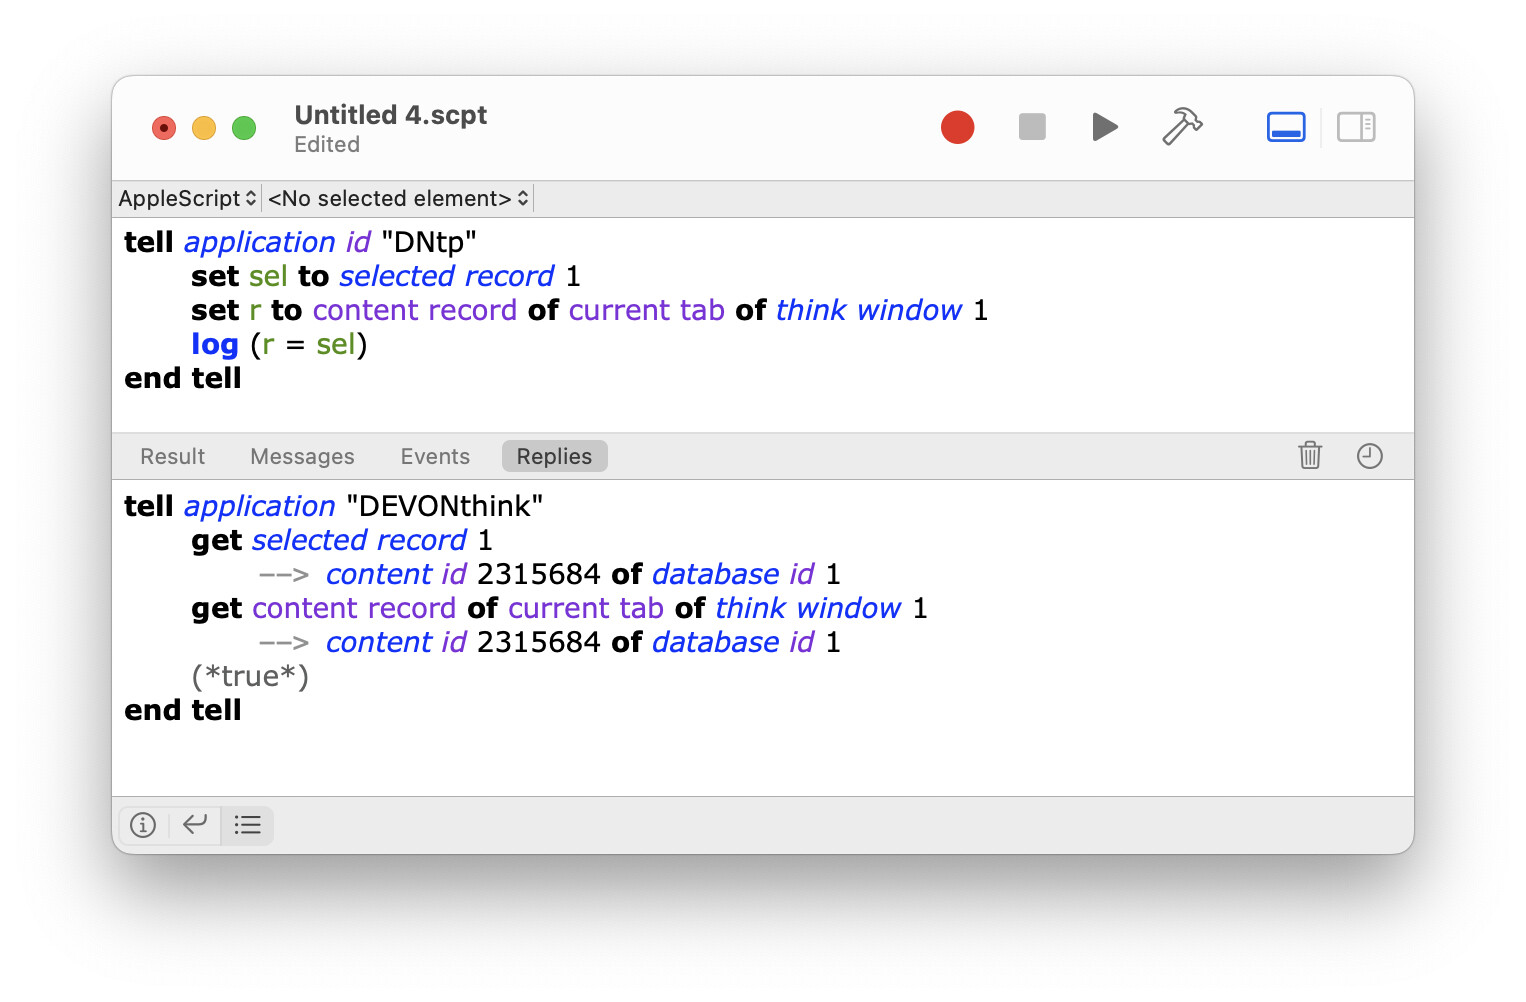This screenshot has width=1526, height=1002.
Task: Open the AppleScript language dropdown
Action: (187, 198)
